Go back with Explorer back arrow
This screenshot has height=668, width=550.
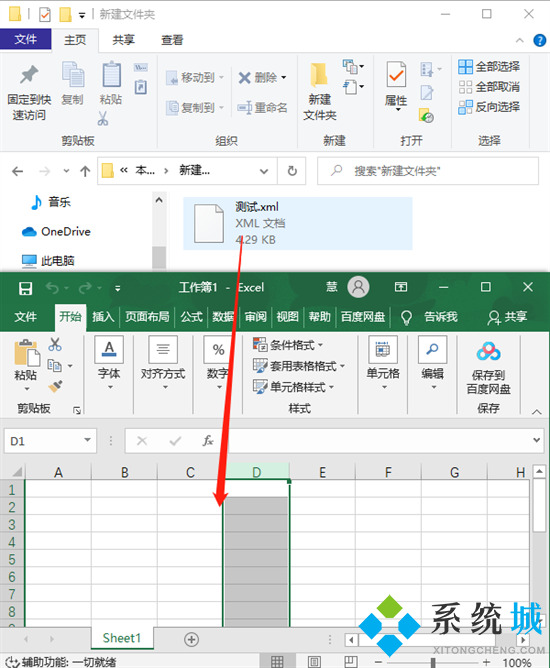17,171
